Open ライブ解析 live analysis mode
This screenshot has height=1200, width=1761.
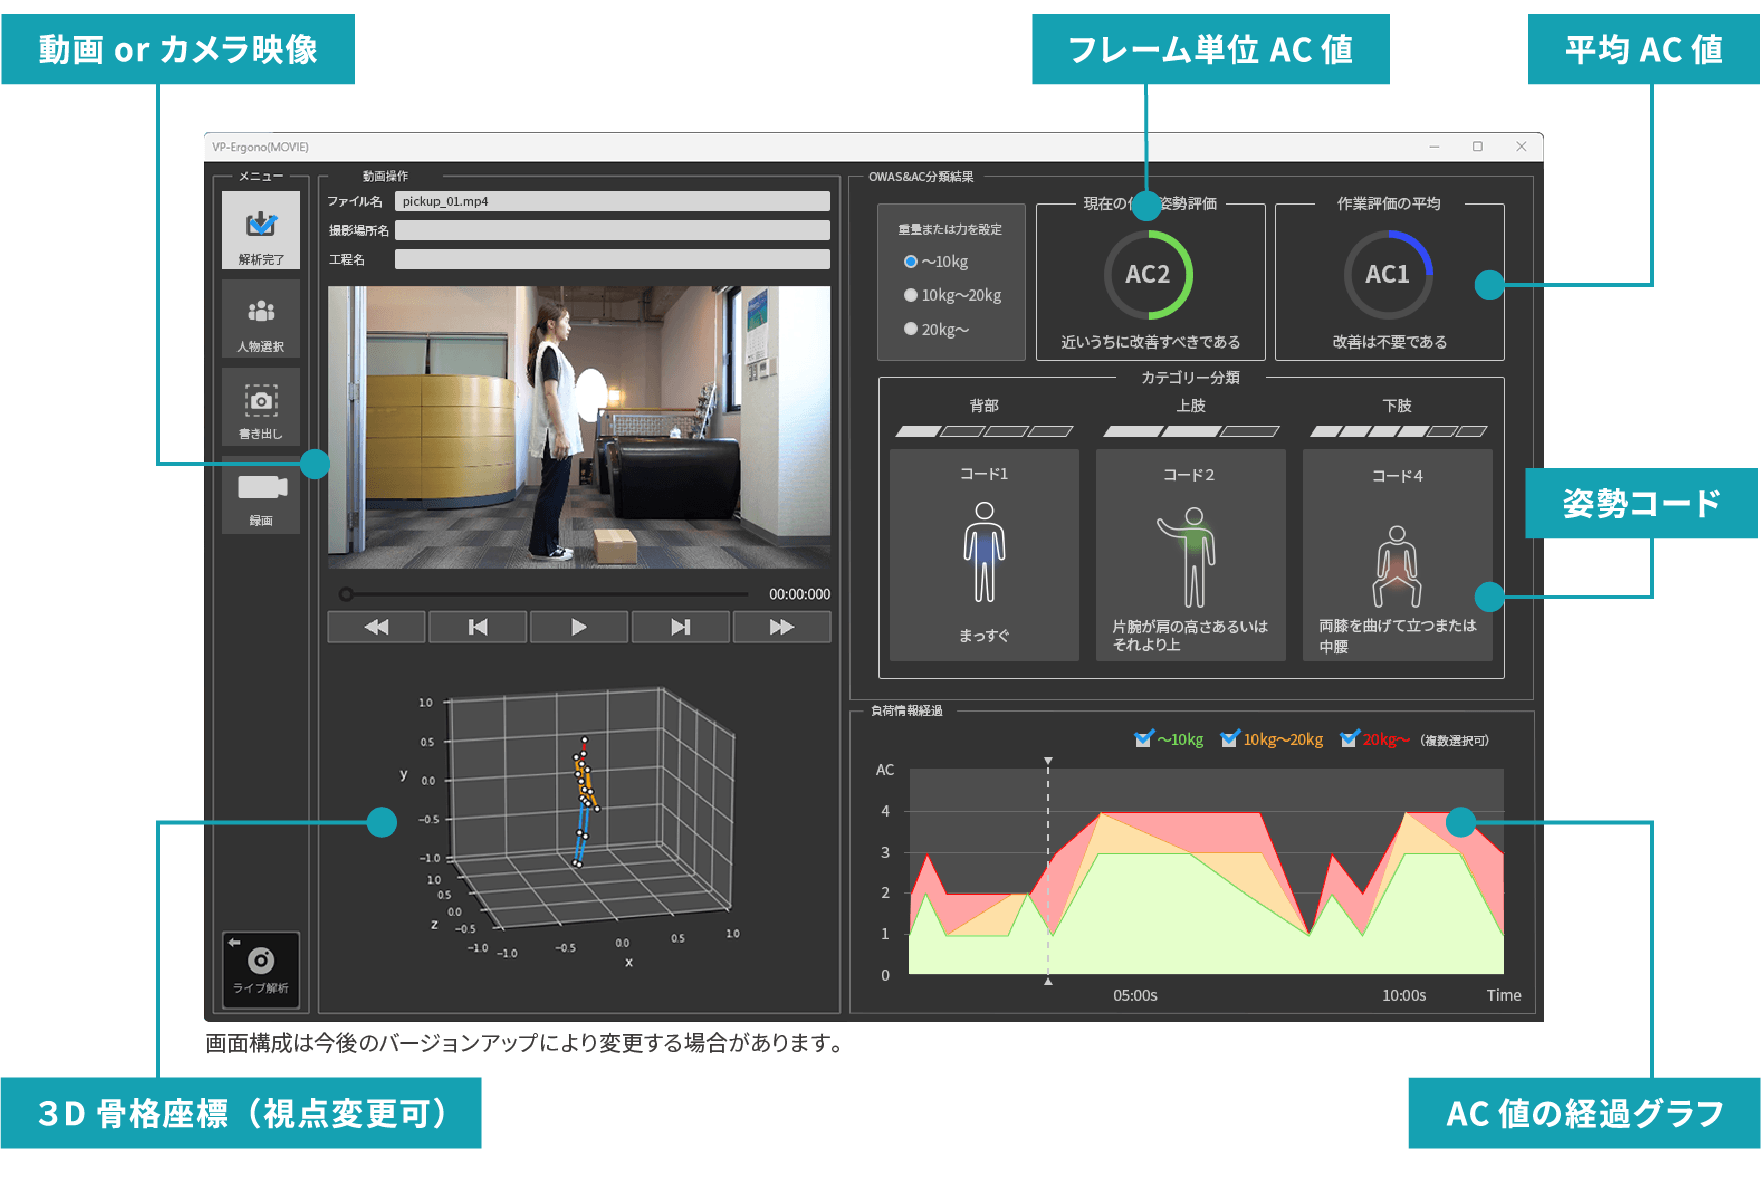(261, 968)
